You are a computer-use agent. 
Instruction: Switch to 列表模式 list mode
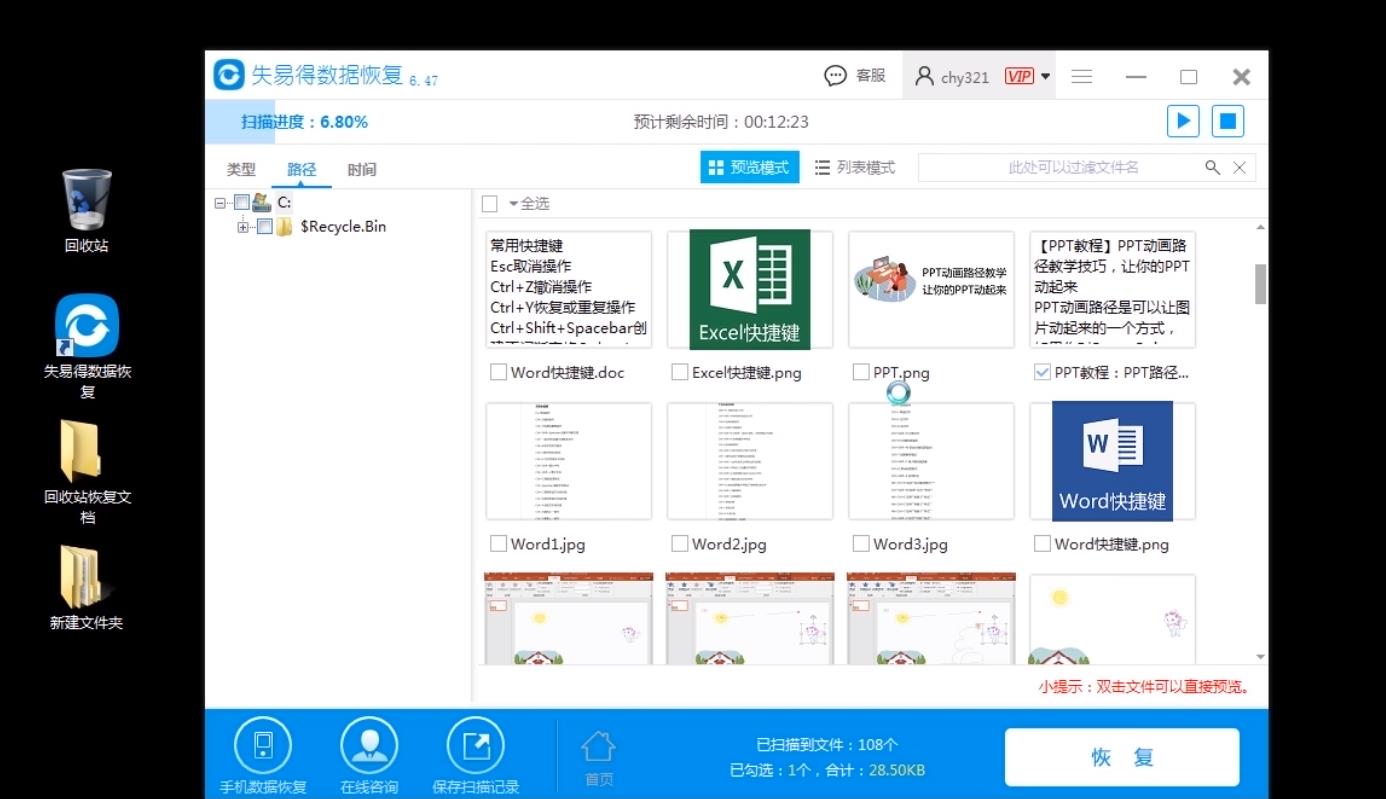855,168
